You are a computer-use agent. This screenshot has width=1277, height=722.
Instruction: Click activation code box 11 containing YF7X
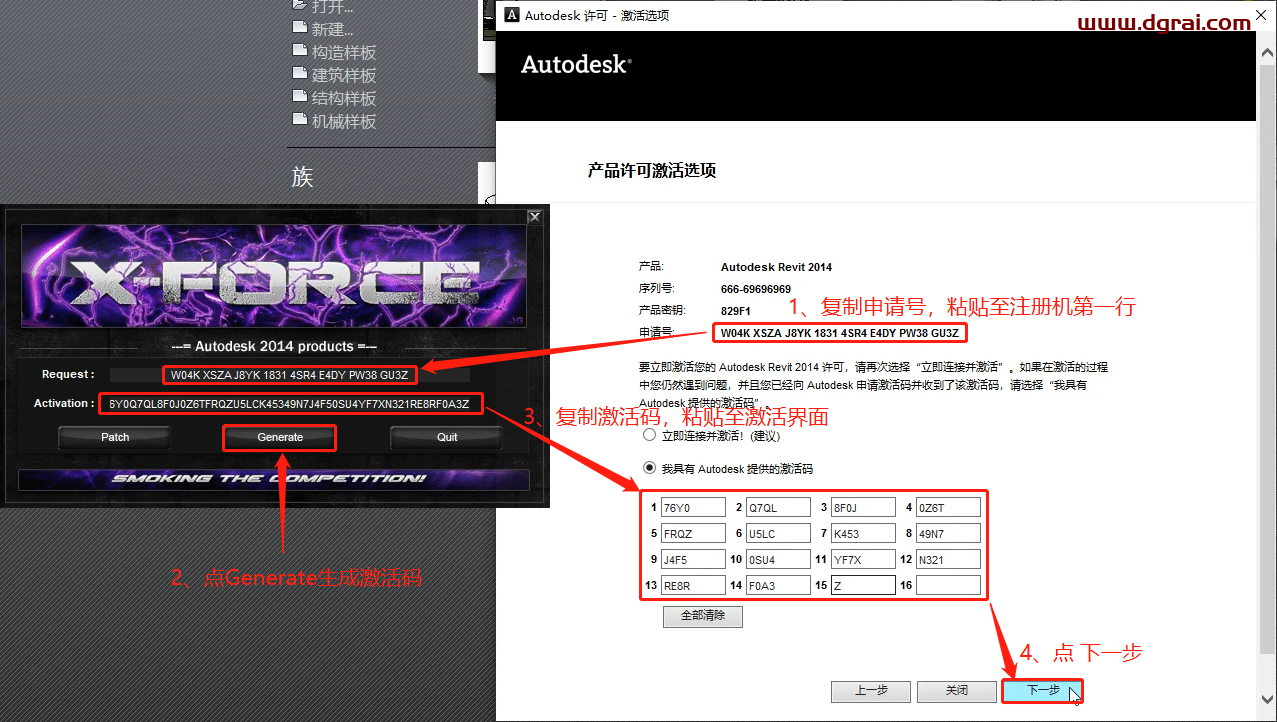[x=863, y=559]
